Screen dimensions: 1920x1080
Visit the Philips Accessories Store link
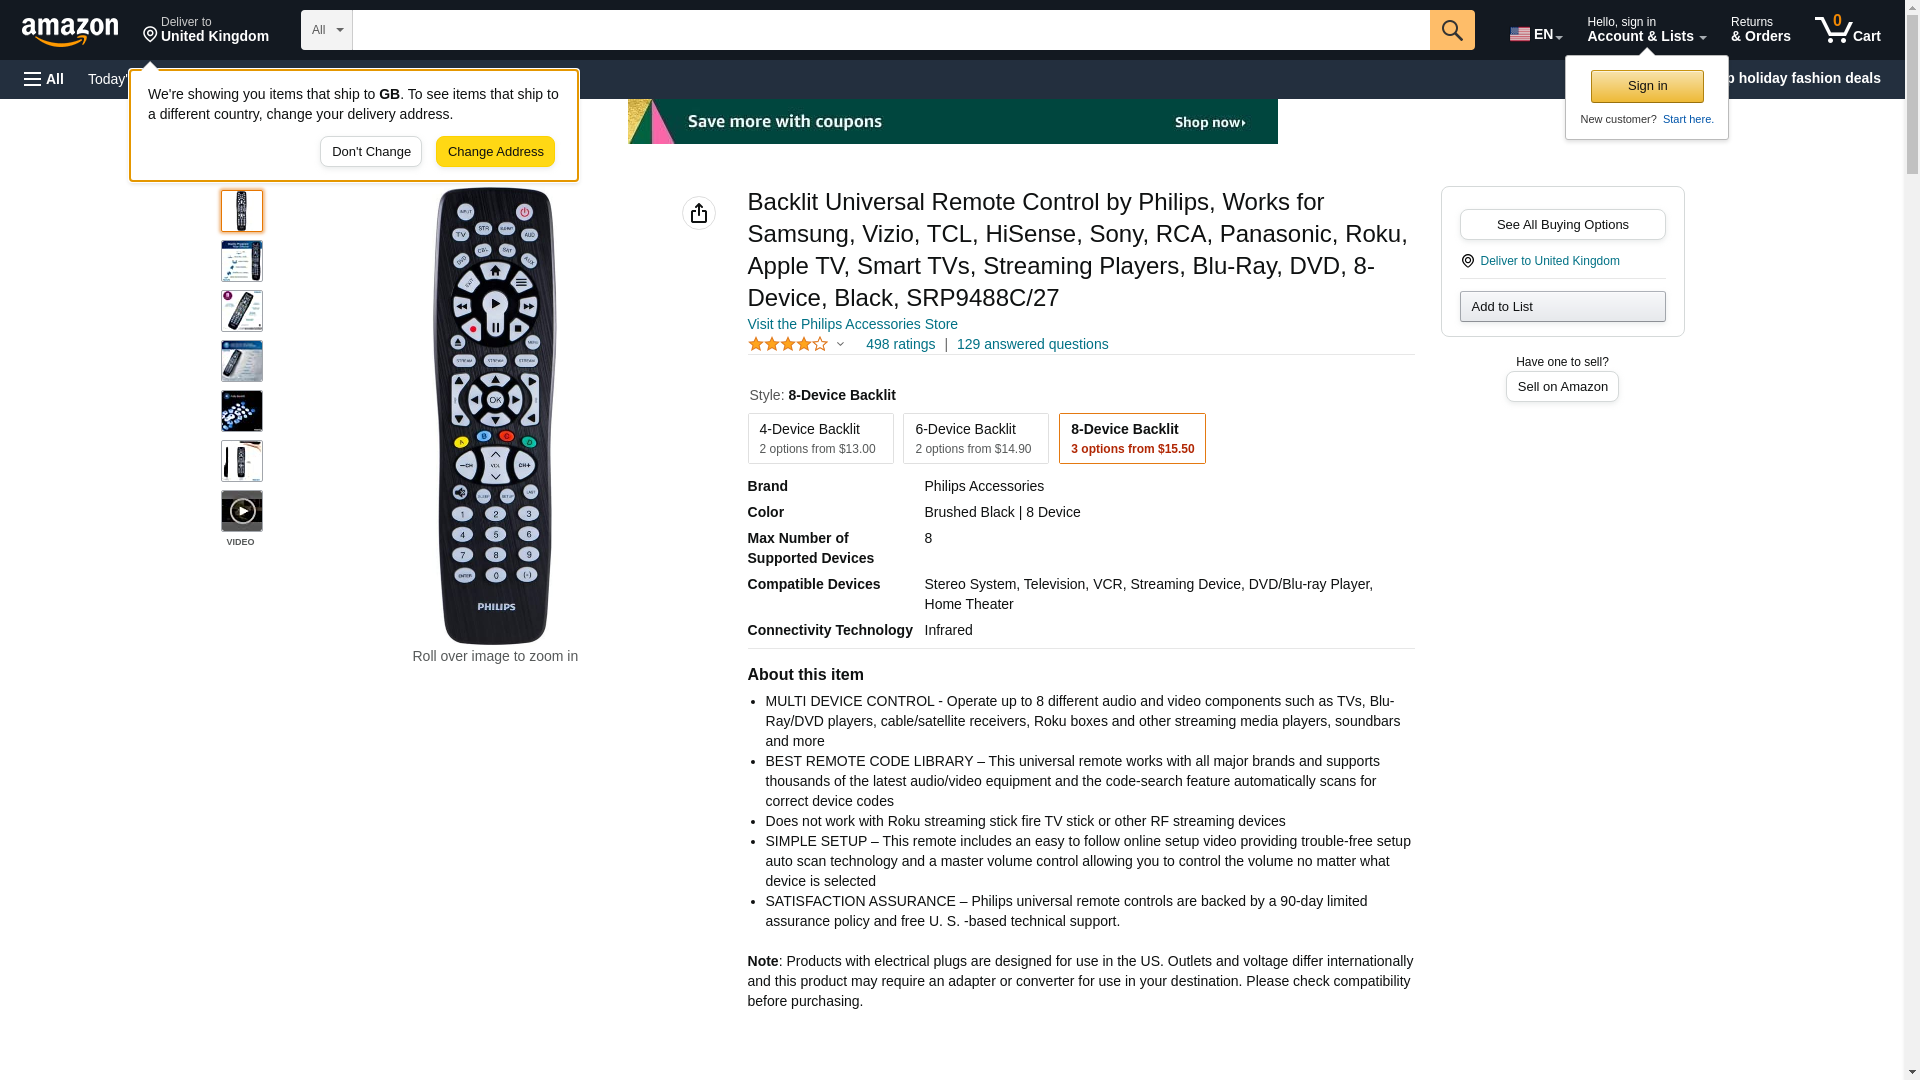tap(853, 324)
